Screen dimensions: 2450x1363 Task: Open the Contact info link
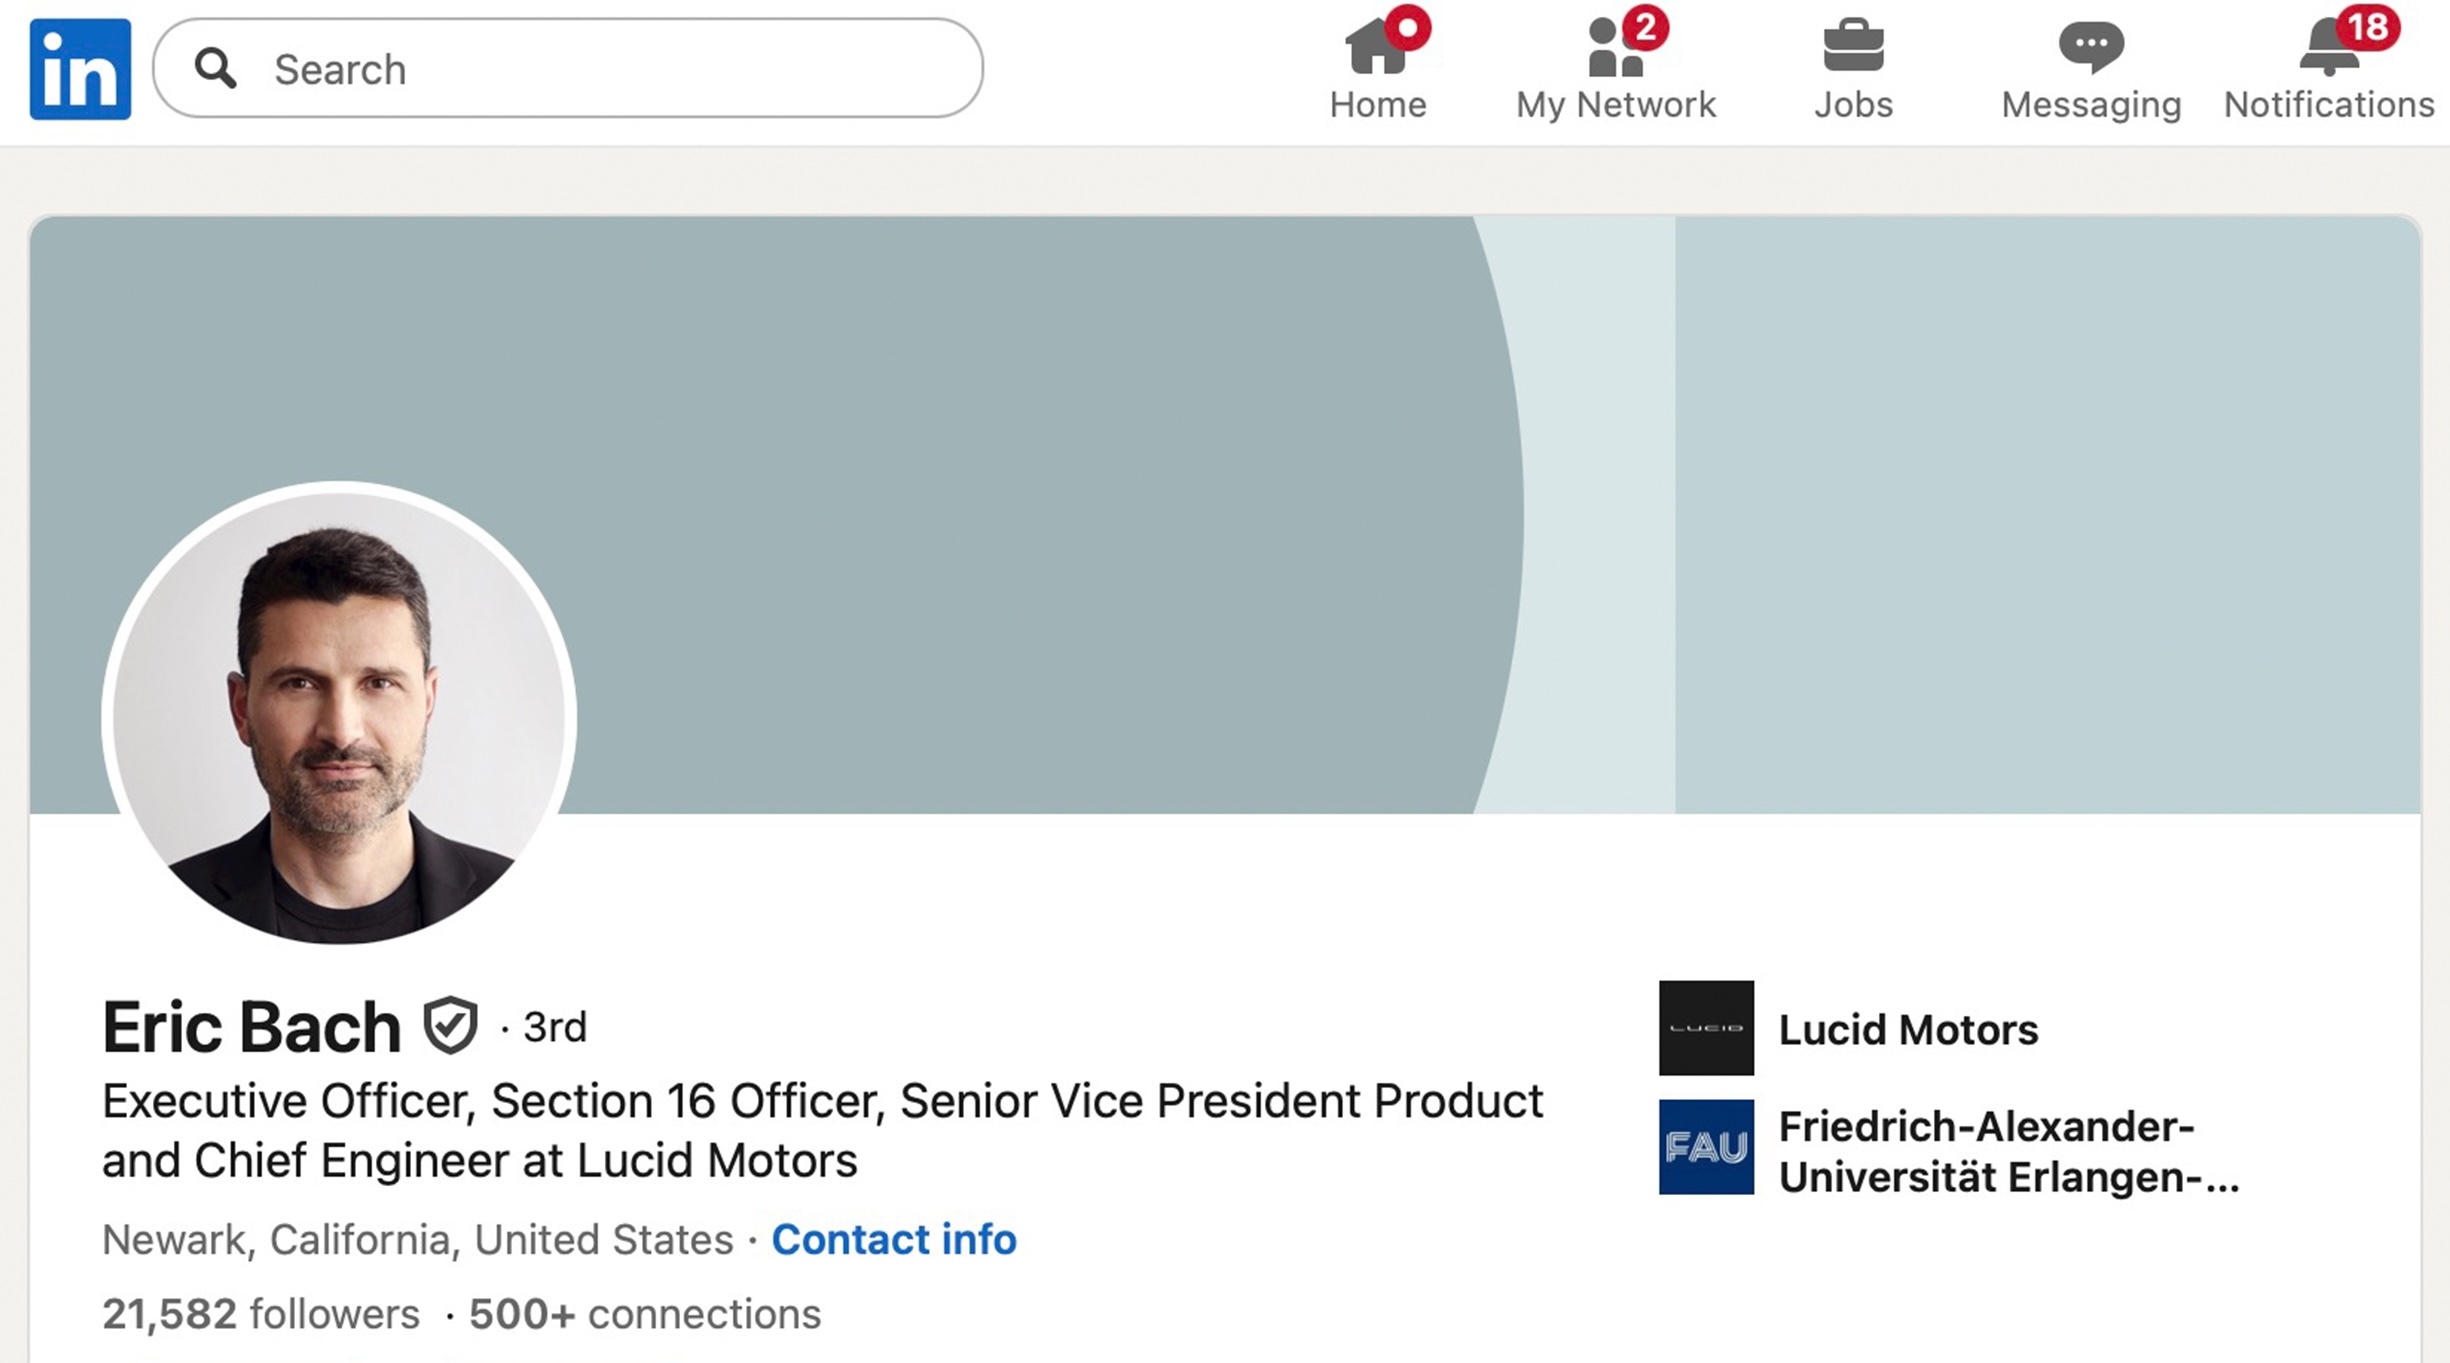(894, 1239)
